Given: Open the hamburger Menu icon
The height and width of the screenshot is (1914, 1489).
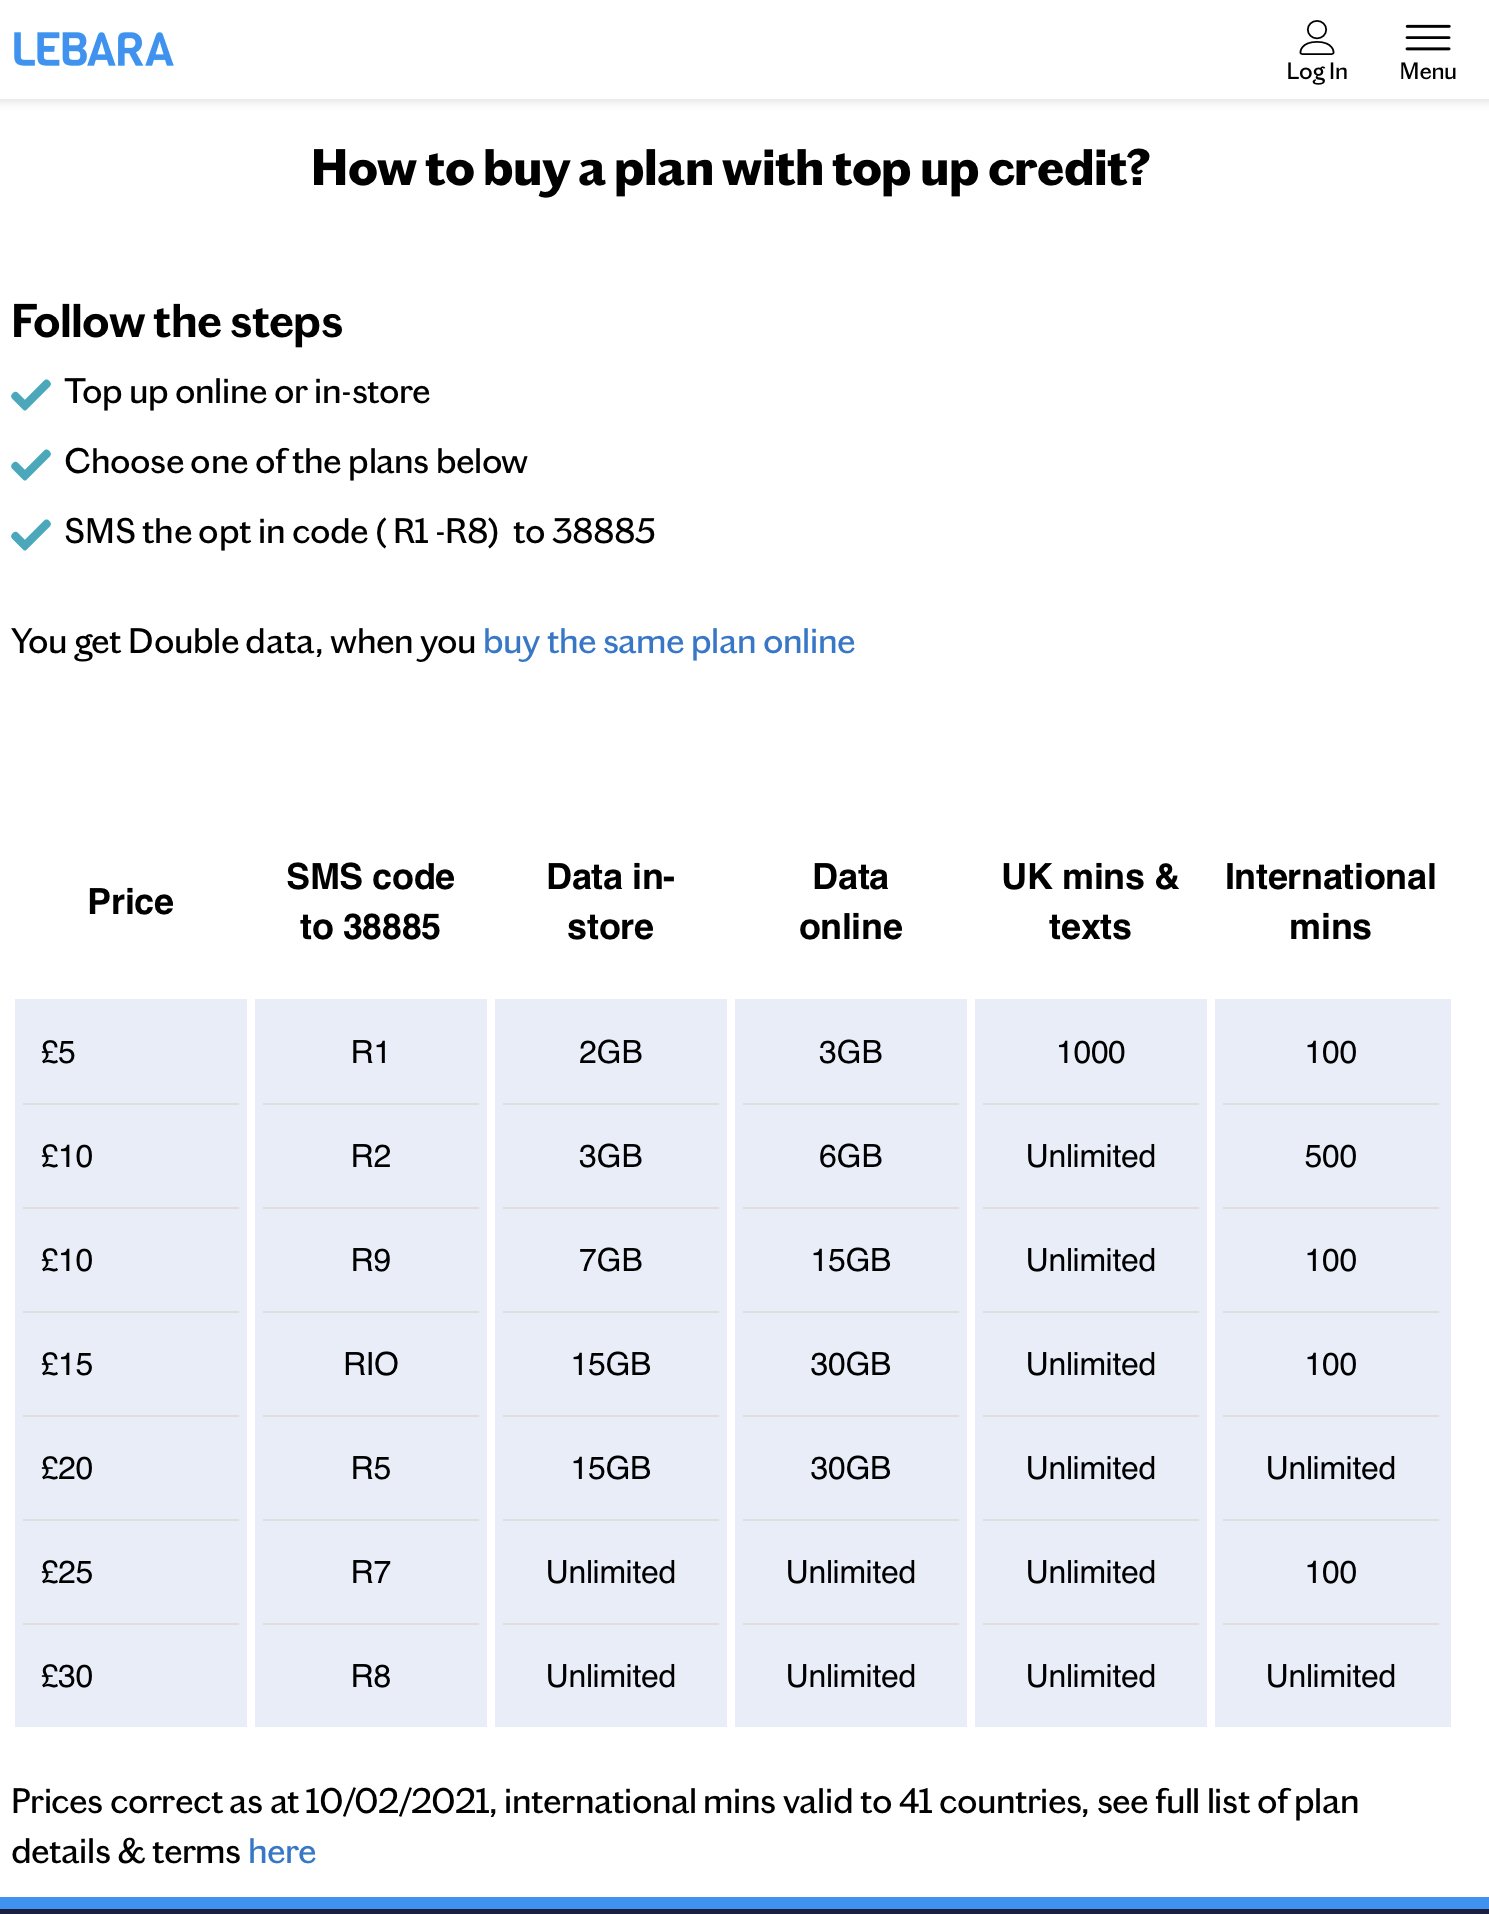Looking at the screenshot, I should point(1427,52).
